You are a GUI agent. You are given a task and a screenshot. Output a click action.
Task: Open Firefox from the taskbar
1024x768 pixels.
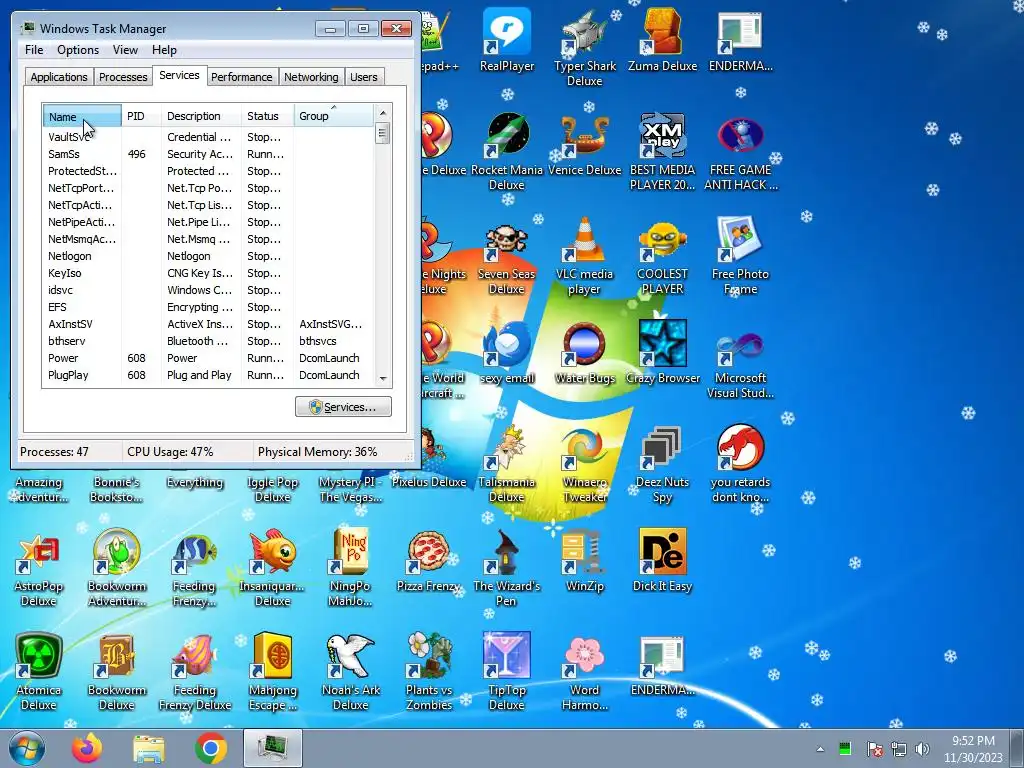pyautogui.click(x=88, y=748)
